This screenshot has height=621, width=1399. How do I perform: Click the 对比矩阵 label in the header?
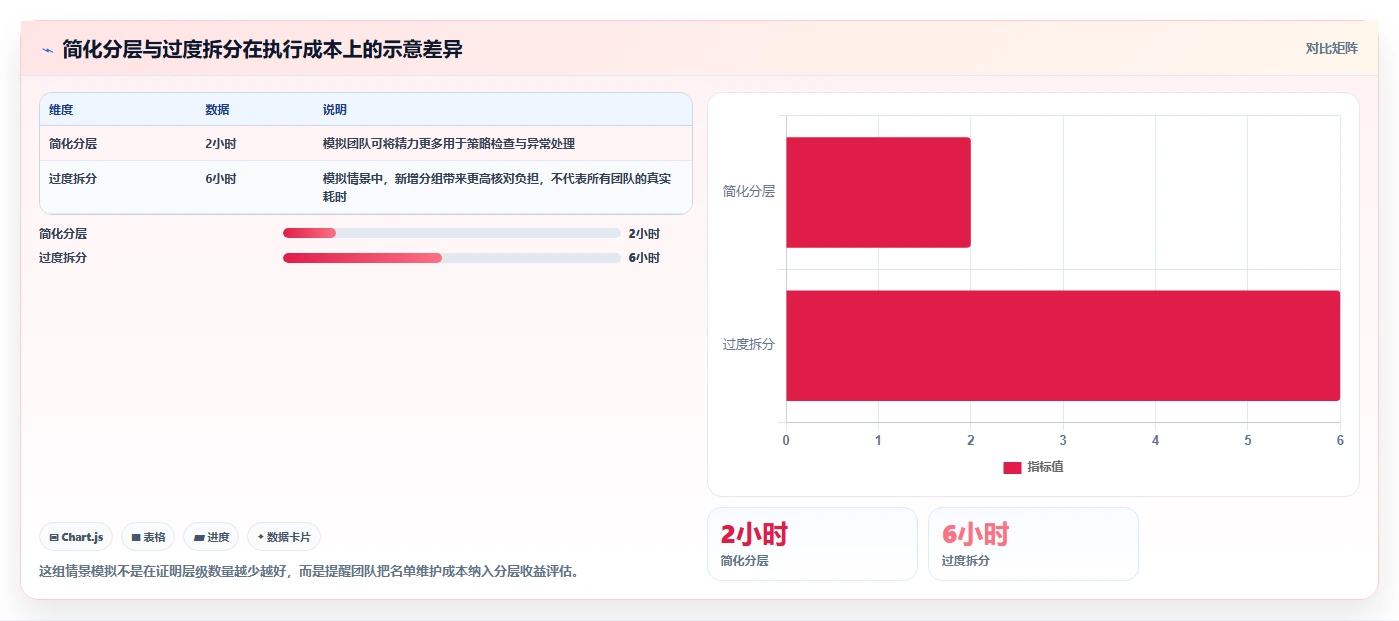(x=1331, y=48)
